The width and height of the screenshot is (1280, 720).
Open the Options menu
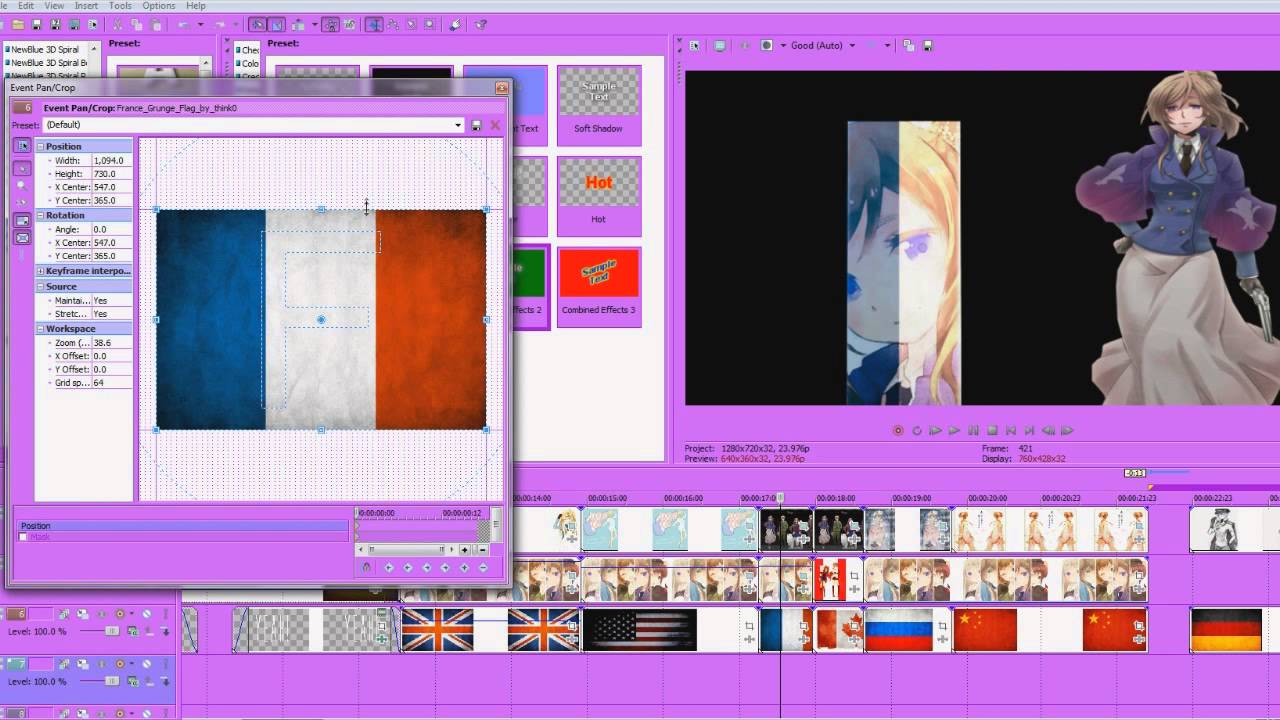point(158,6)
